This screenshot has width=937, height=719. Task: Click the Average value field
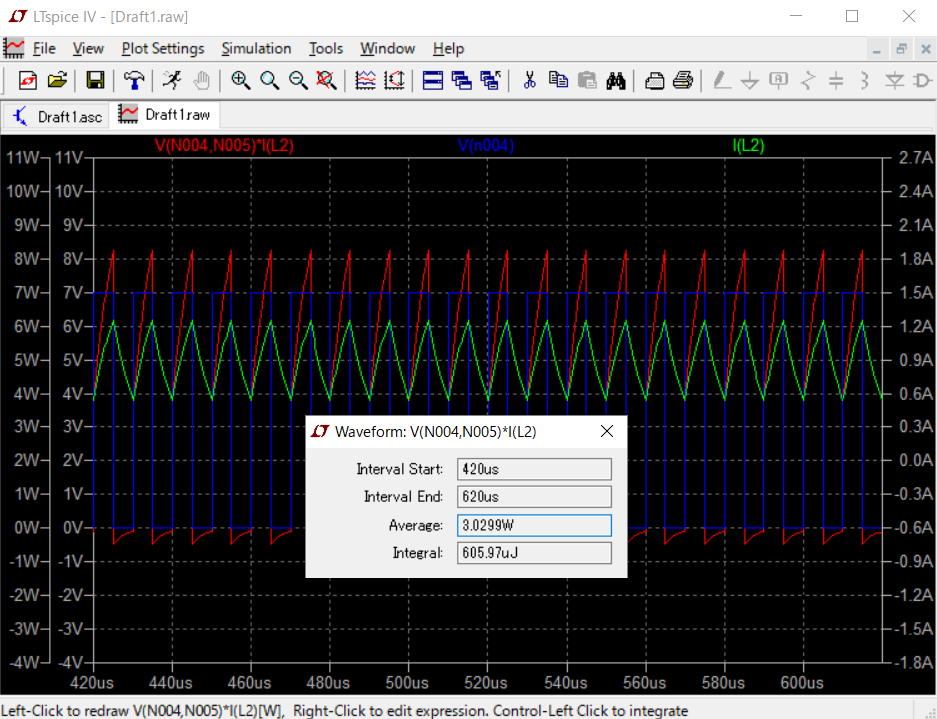point(534,525)
